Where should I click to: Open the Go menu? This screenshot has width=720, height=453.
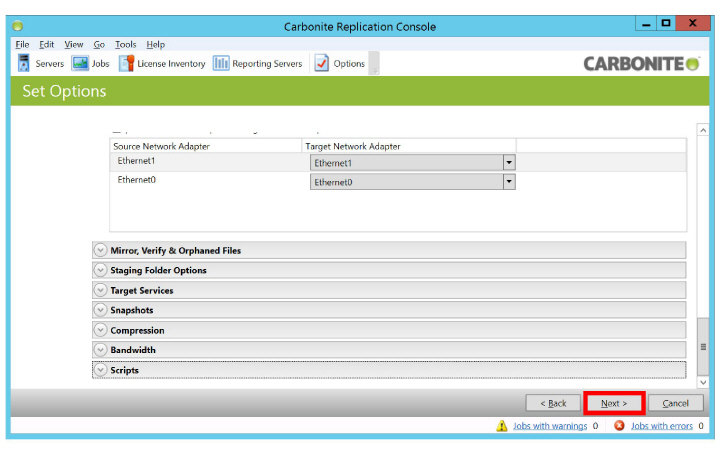[x=99, y=45]
